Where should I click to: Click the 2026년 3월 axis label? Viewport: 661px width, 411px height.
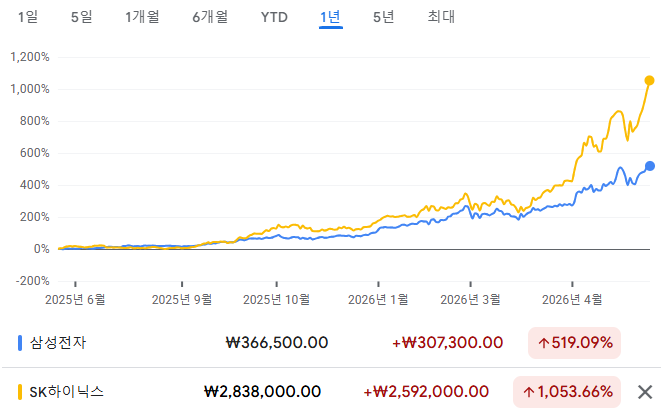coord(470,300)
